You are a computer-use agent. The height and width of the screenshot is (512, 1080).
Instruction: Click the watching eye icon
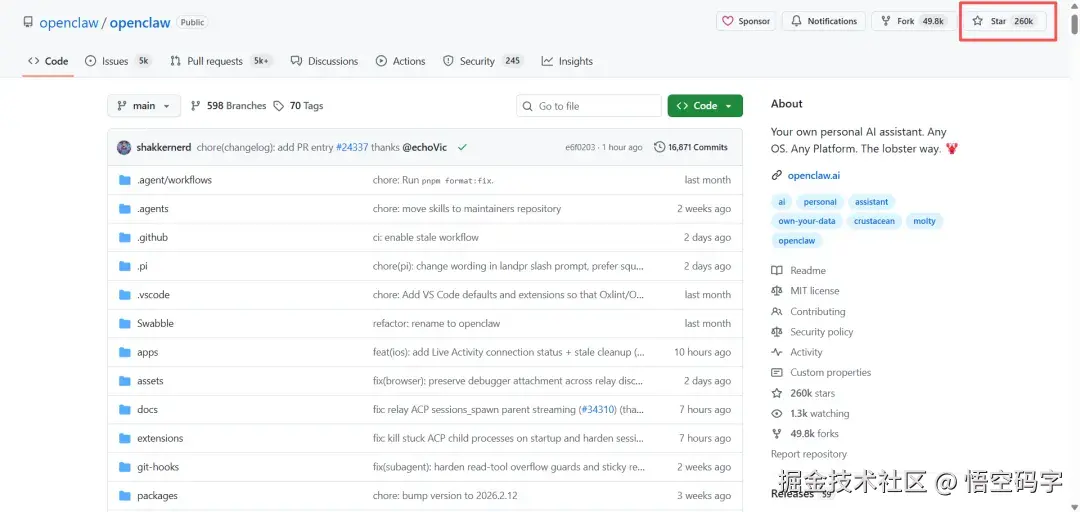pos(777,413)
